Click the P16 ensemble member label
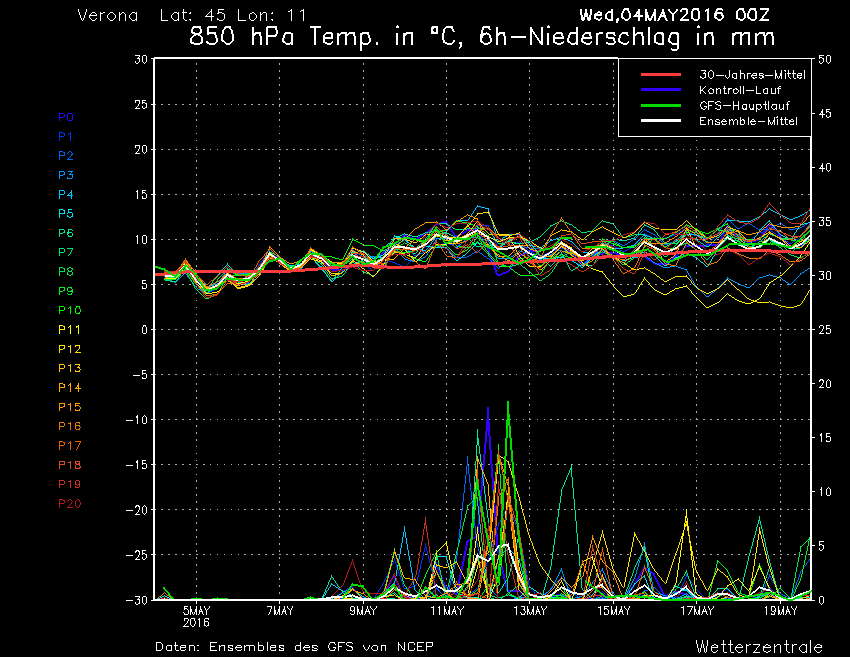 click(x=69, y=426)
